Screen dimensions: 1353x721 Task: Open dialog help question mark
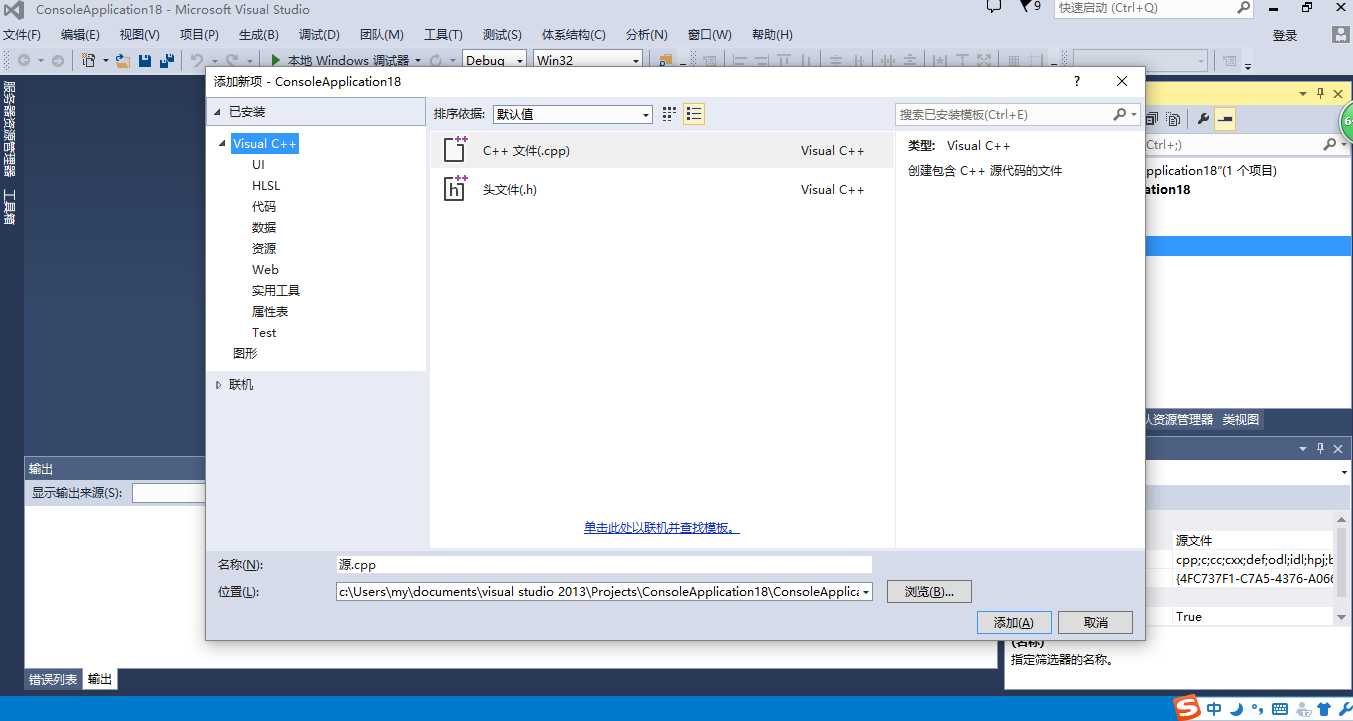pos(1077,81)
